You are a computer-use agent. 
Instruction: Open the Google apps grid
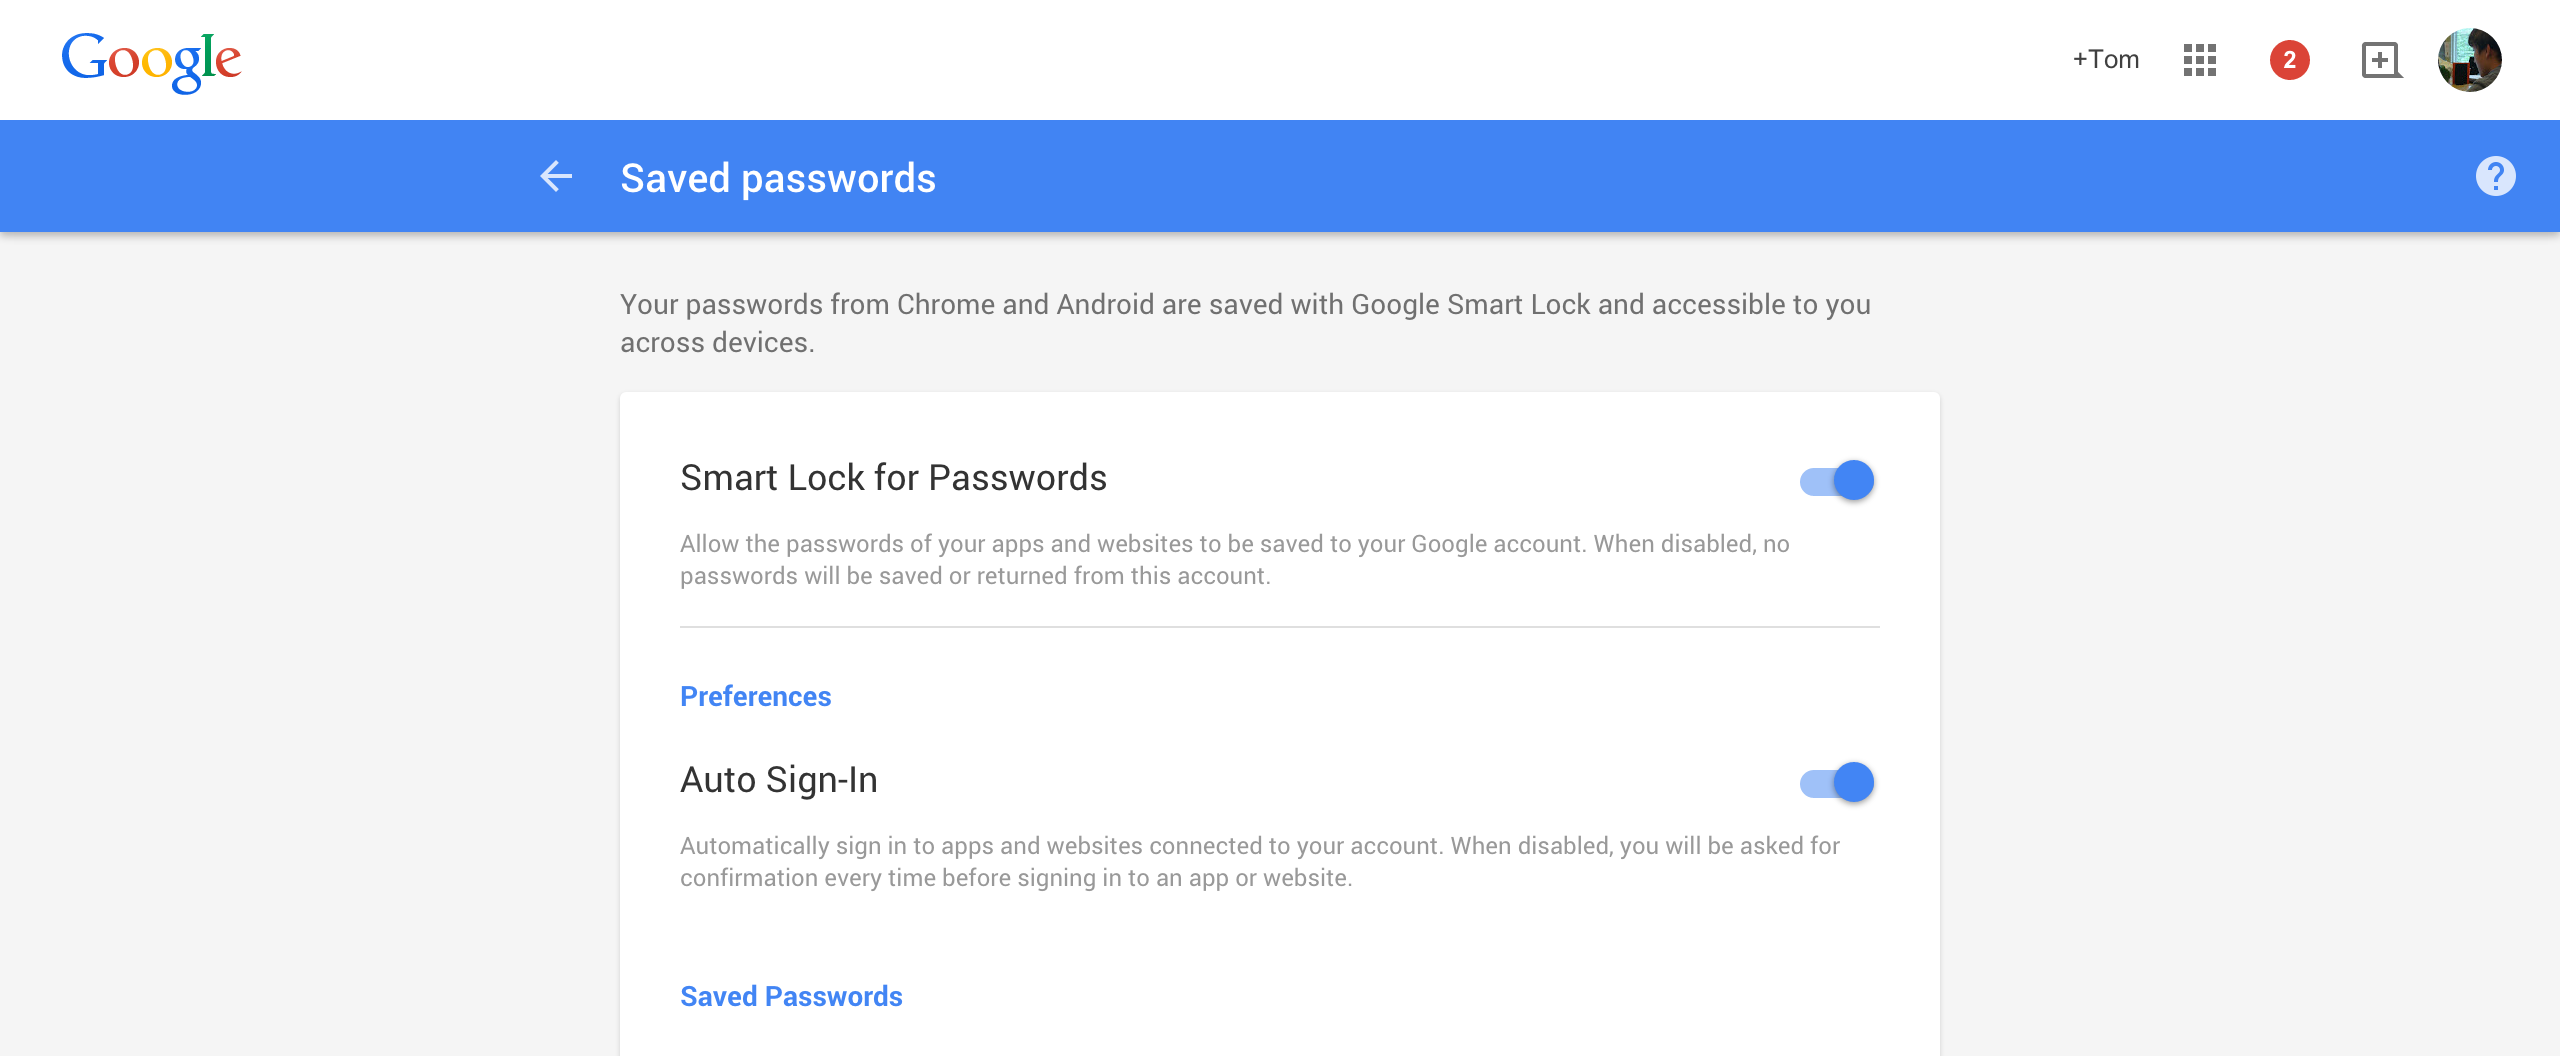point(2199,60)
